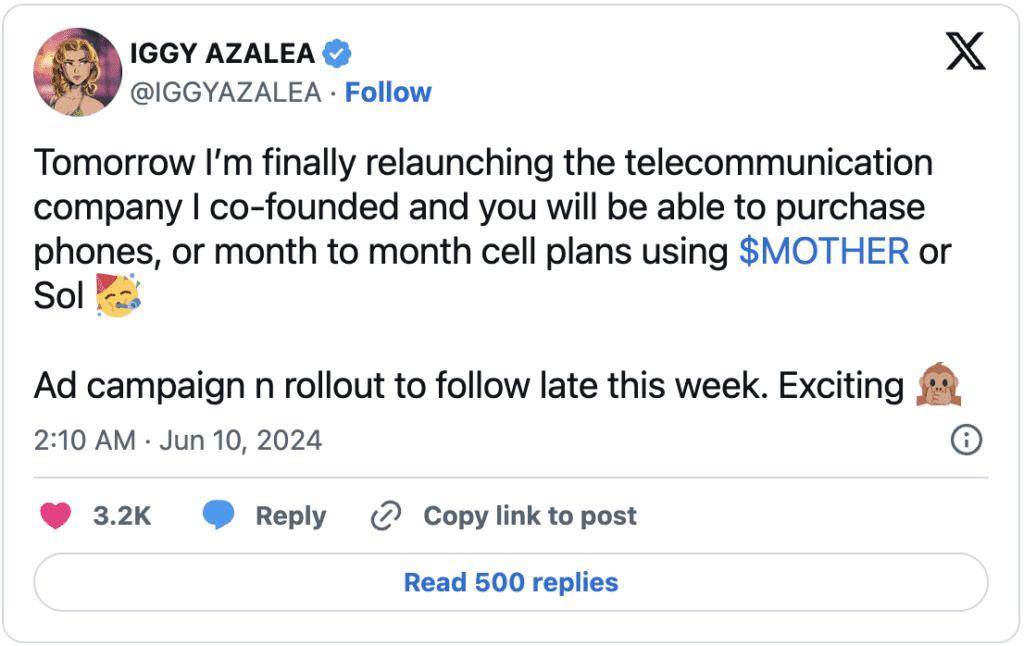Click the Ad campaign n rollout sentence
This screenshot has width=1024, height=646.
pyautogui.click(x=469, y=385)
